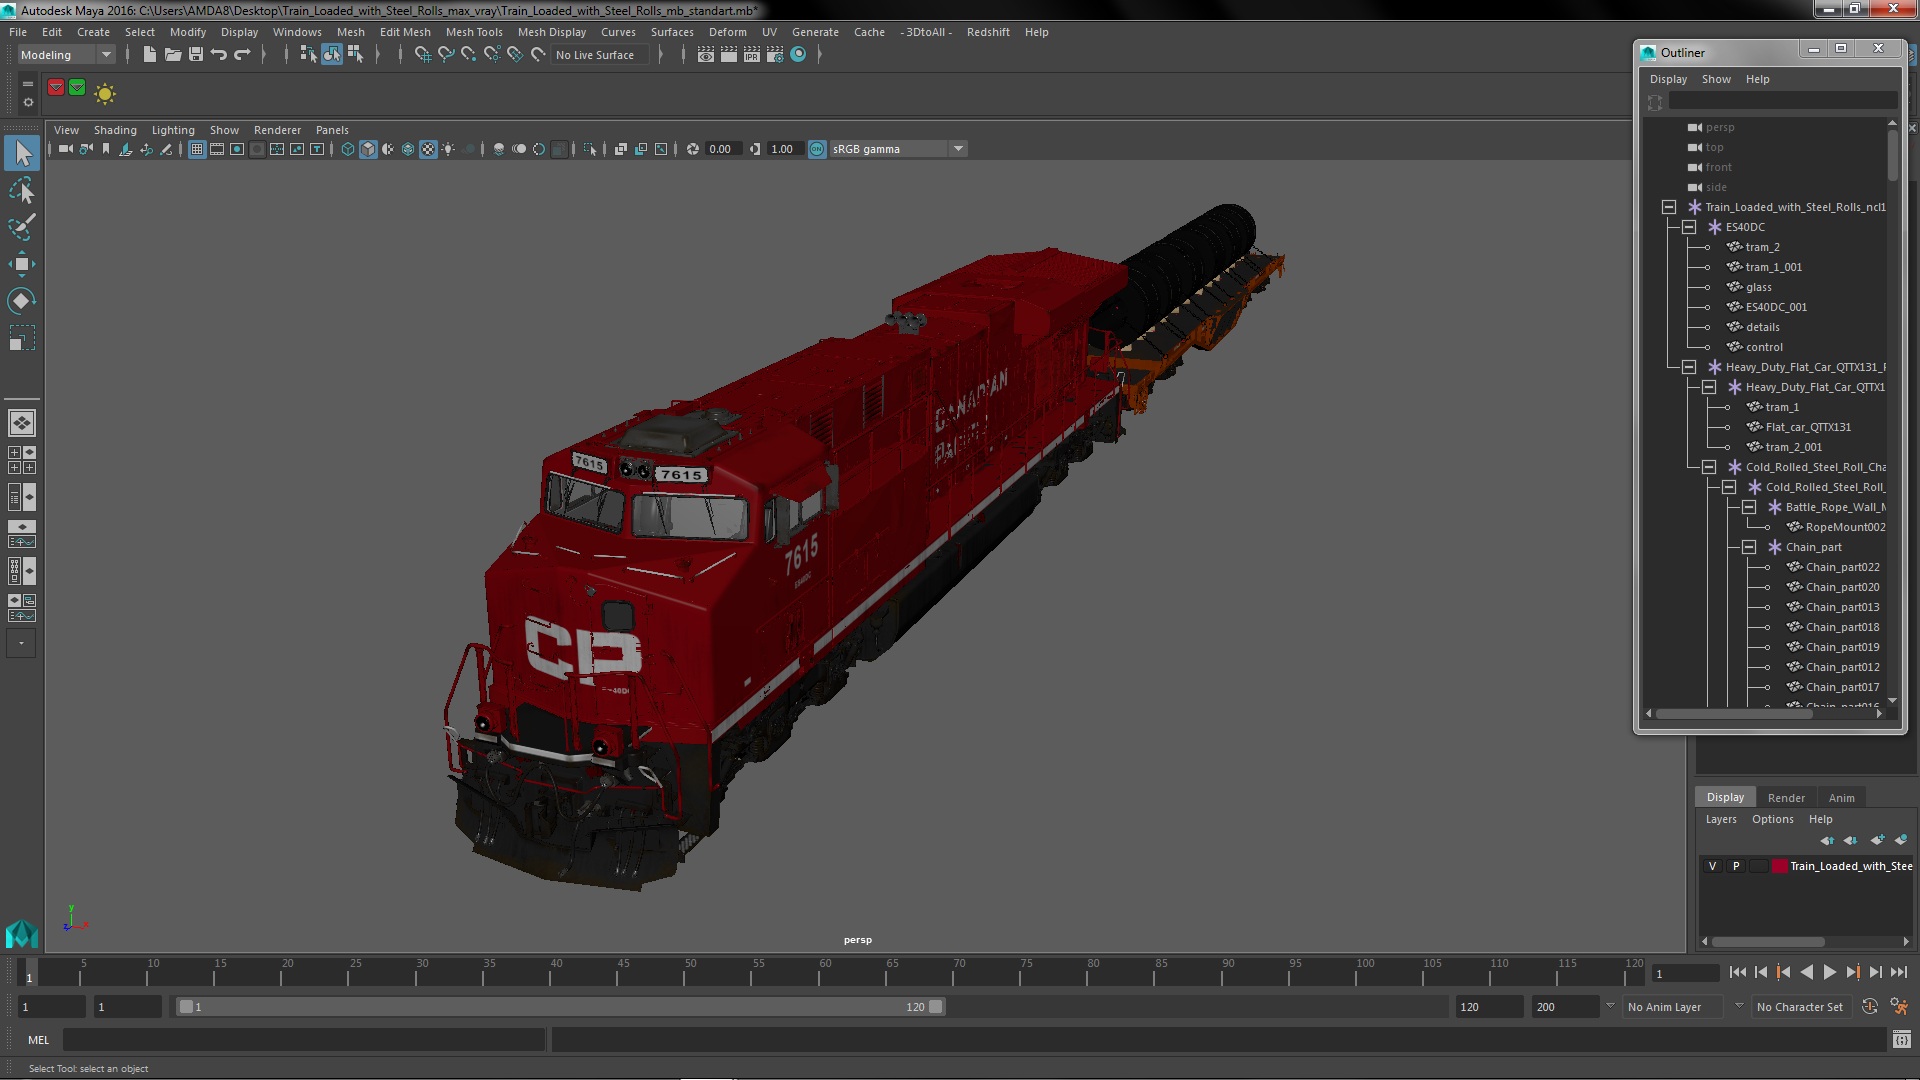This screenshot has width=1920, height=1080.
Task: Click the MEL command input field
Action: [x=304, y=1040]
